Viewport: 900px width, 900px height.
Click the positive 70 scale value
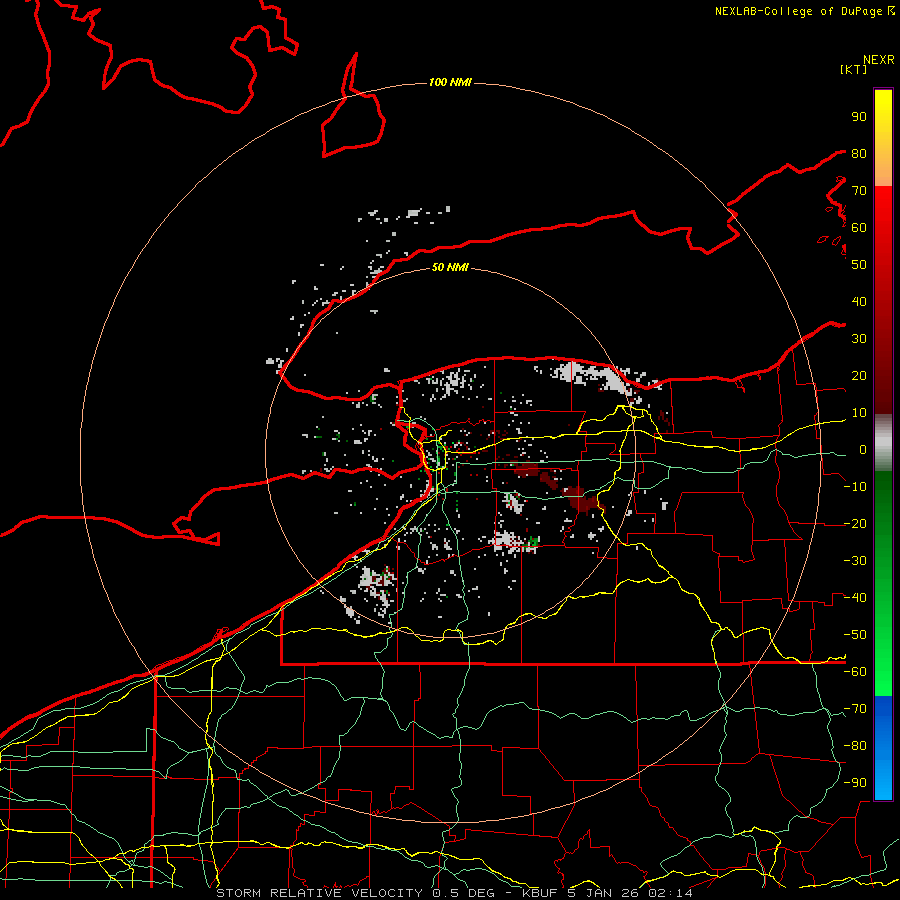pyautogui.click(x=859, y=191)
